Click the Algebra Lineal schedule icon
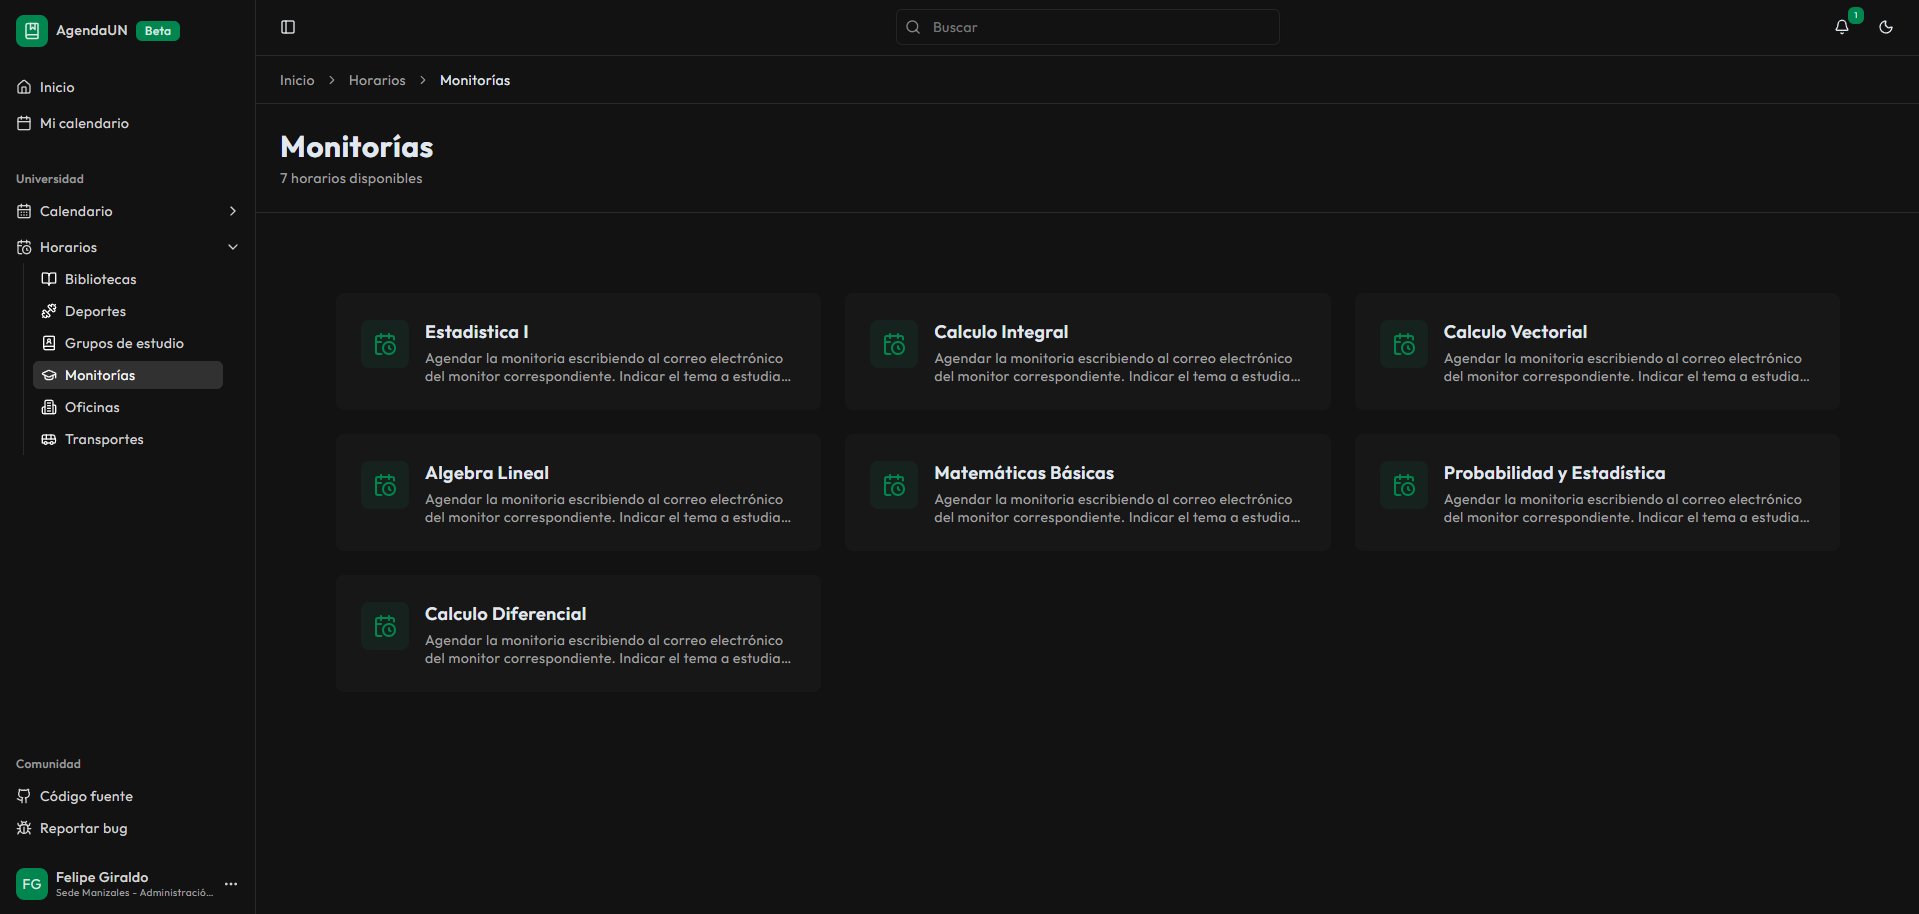 pyautogui.click(x=385, y=485)
